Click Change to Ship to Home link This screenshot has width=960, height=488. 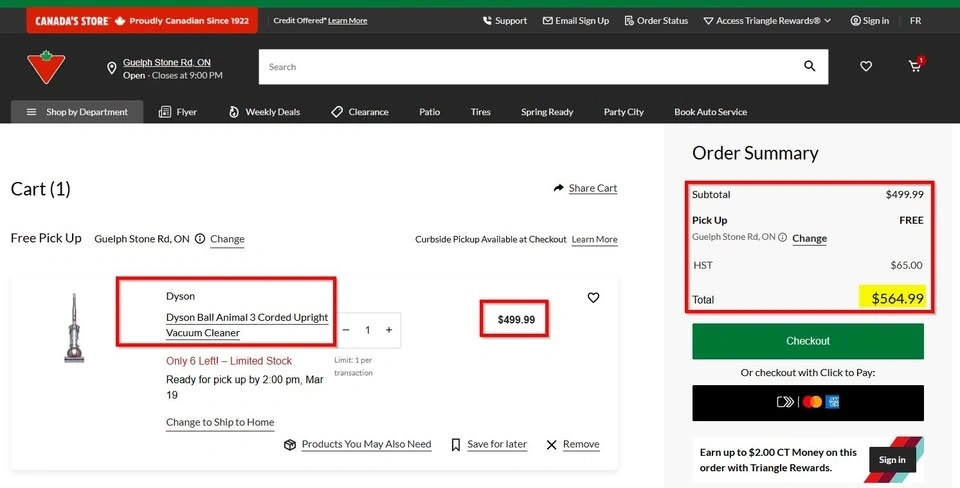220,422
